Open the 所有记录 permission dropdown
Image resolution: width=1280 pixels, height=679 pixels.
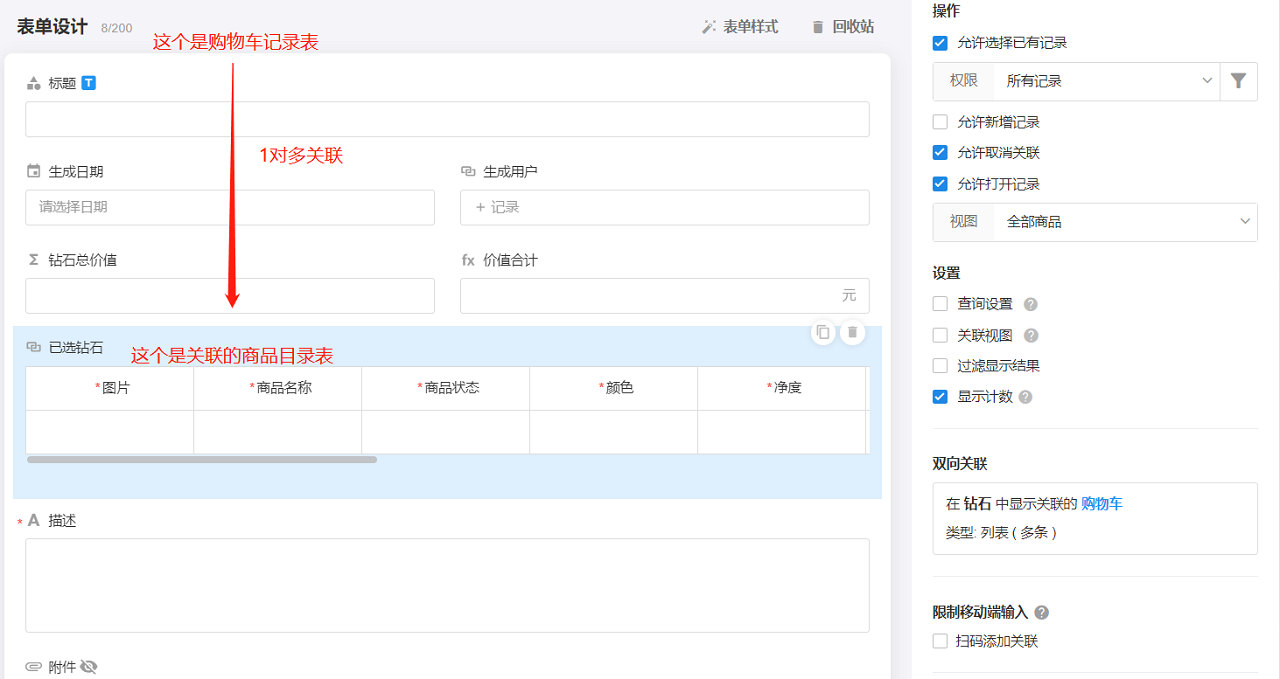1108,81
